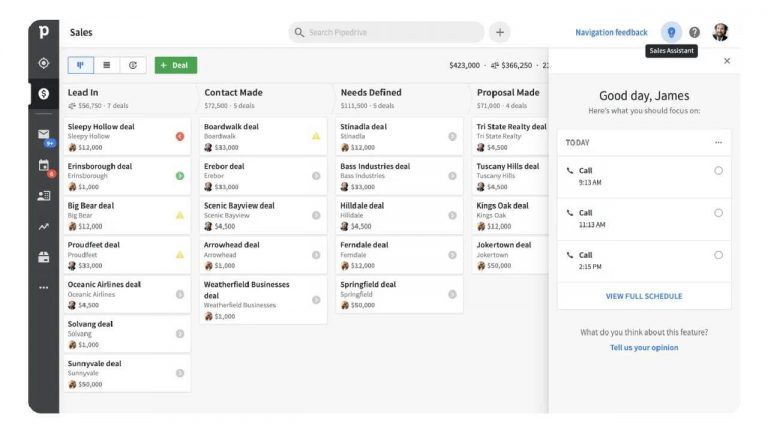Click the activity icon on Scenic Bayview deal

(x=316, y=216)
